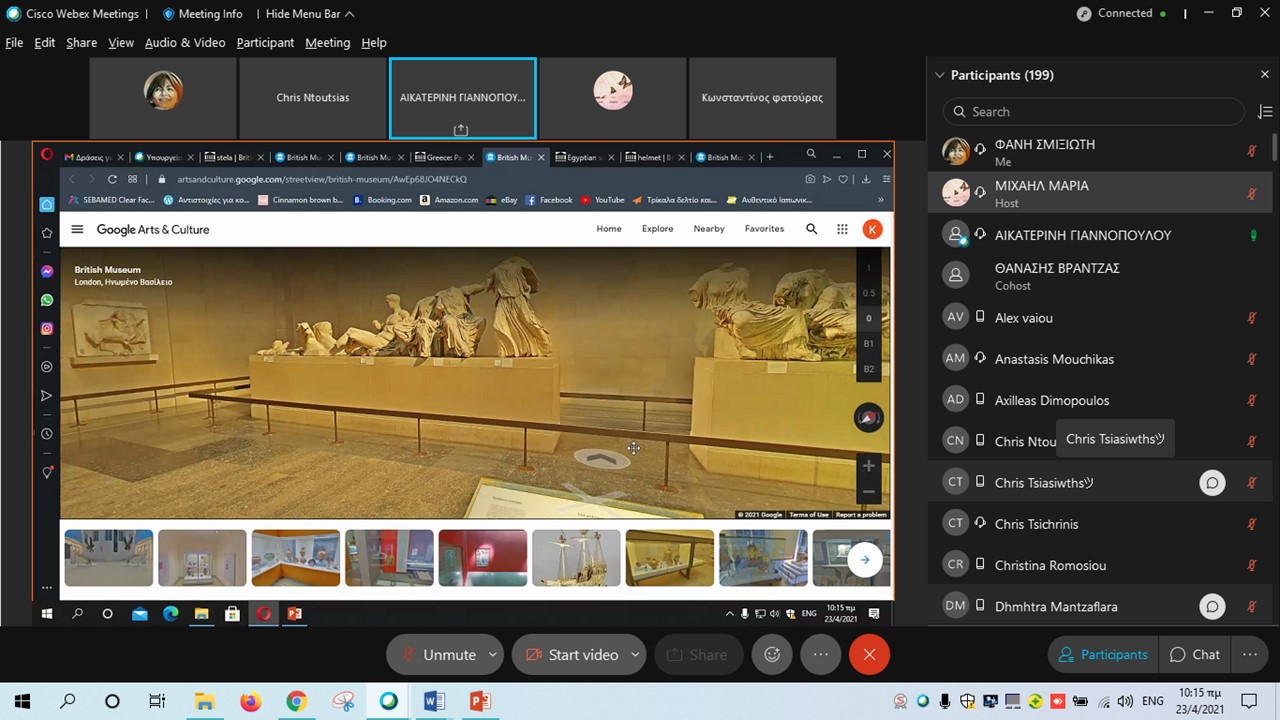Open Word from the Windows taskbar
This screenshot has width=1280, height=720.
point(434,702)
